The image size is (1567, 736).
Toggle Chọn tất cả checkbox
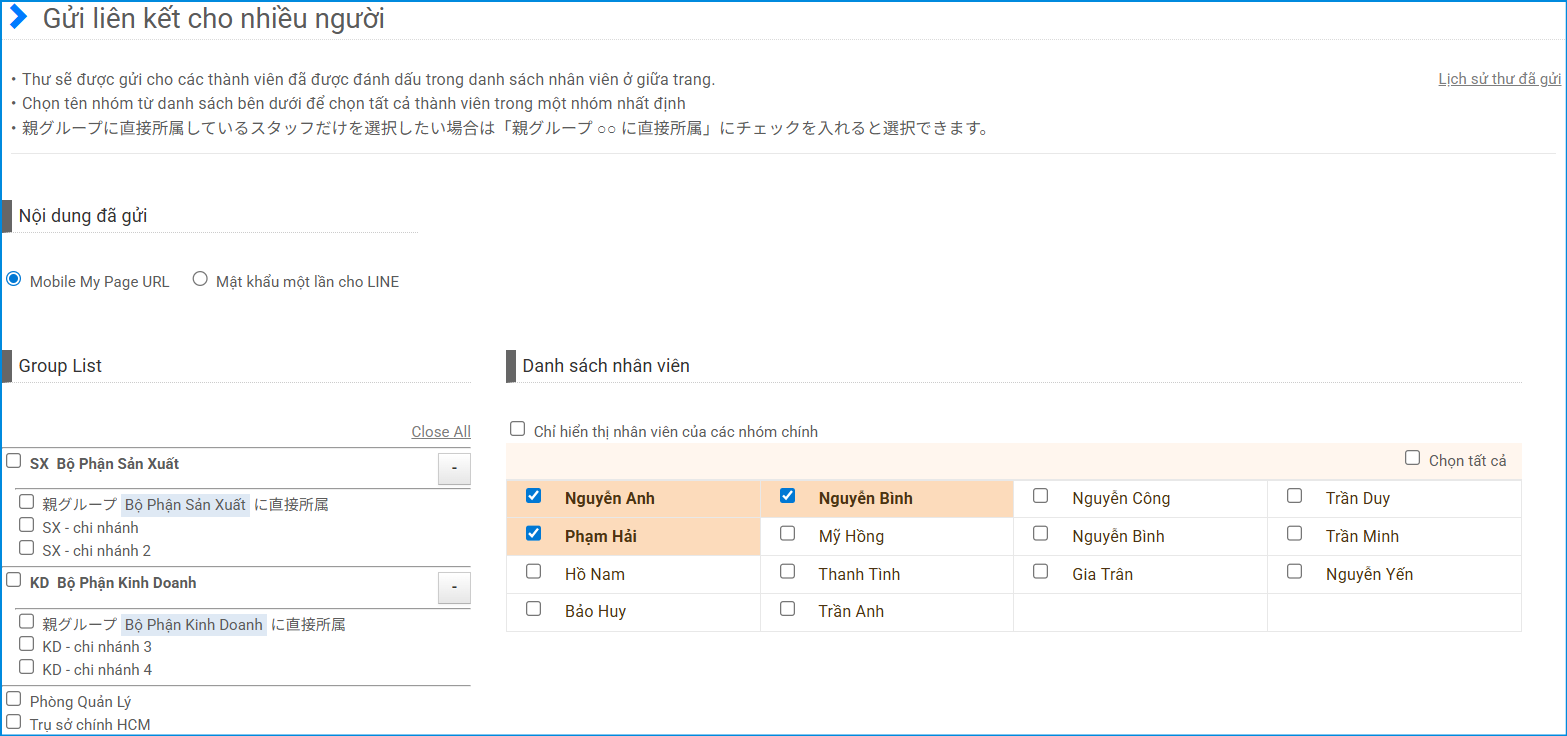(1412, 458)
